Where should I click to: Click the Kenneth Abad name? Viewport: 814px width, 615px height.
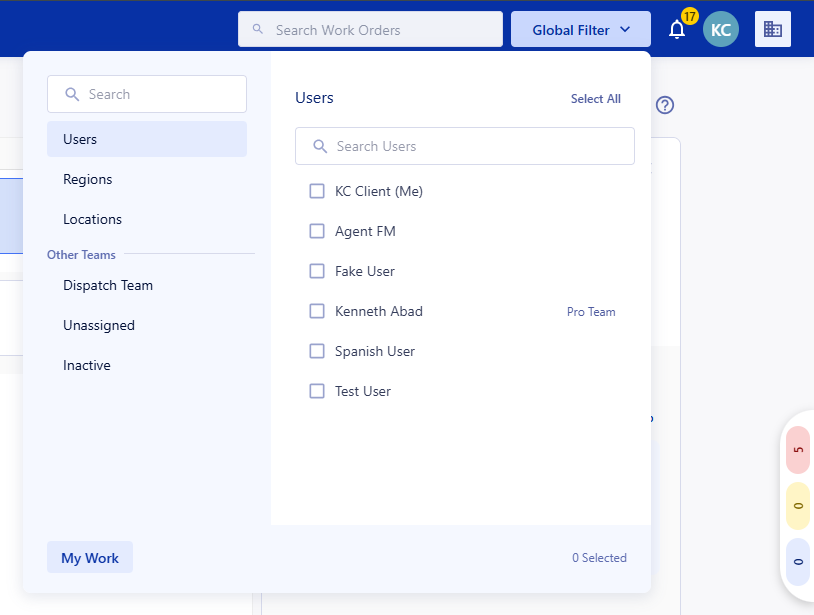pyautogui.click(x=378, y=311)
